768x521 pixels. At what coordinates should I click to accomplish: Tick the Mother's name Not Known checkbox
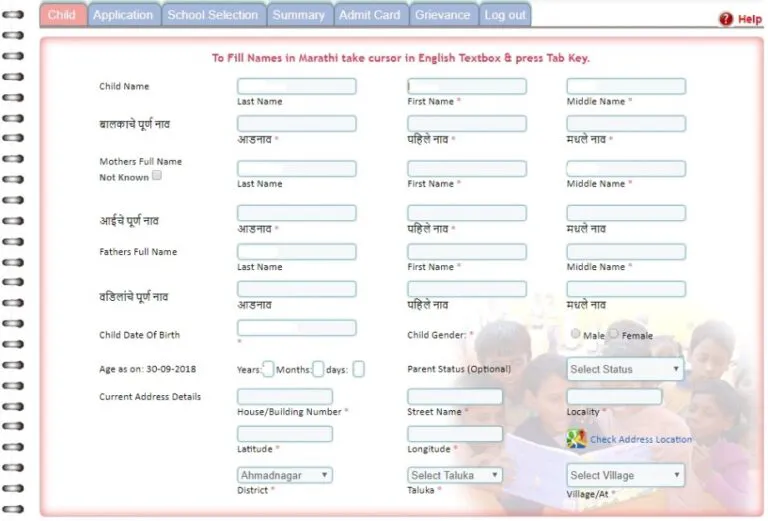point(157,175)
